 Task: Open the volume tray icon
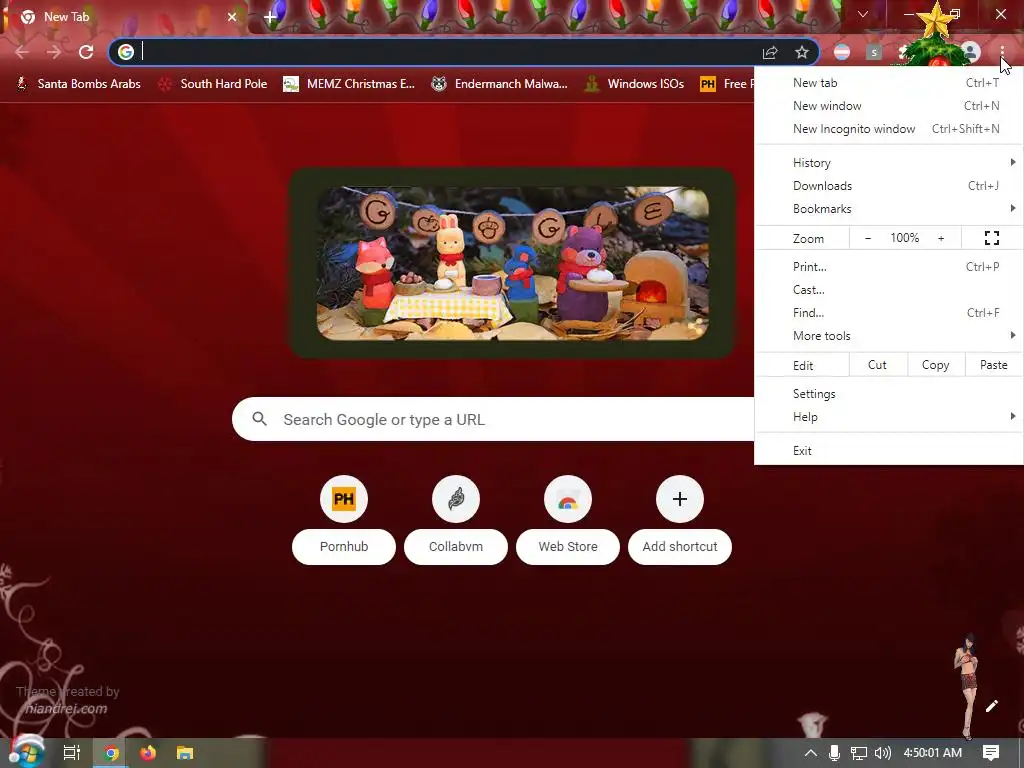click(882, 753)
